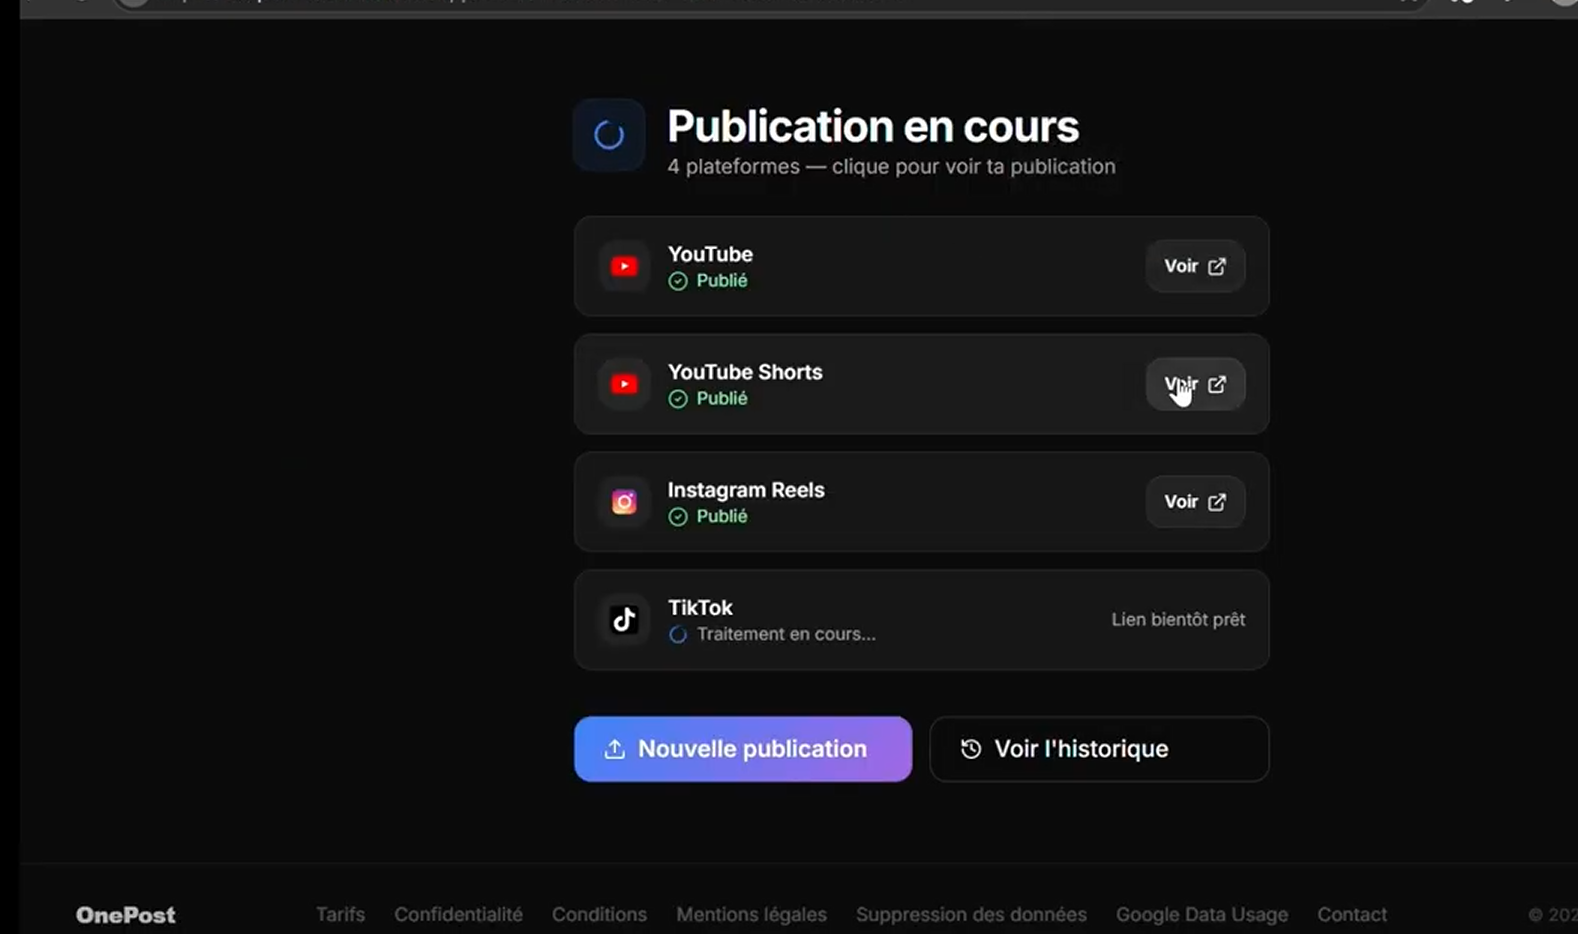Open the Confidentialité footer link
Image resolution: width=1578 pixels, height=934 pixels.
tap(458, 914)
